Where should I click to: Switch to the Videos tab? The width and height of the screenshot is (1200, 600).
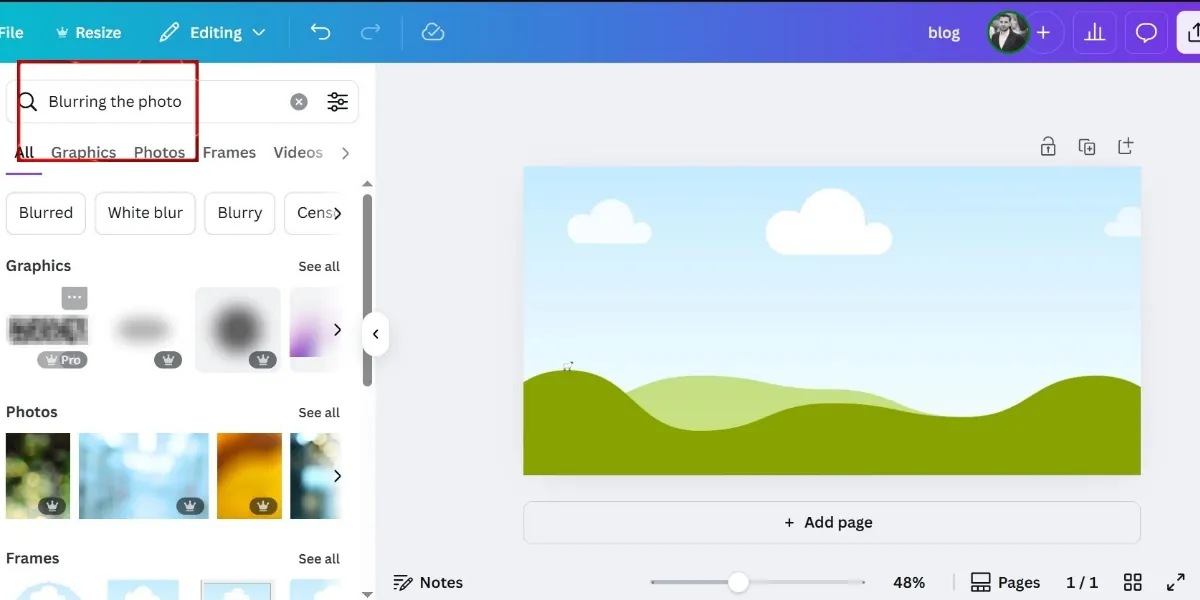point(298,152)
